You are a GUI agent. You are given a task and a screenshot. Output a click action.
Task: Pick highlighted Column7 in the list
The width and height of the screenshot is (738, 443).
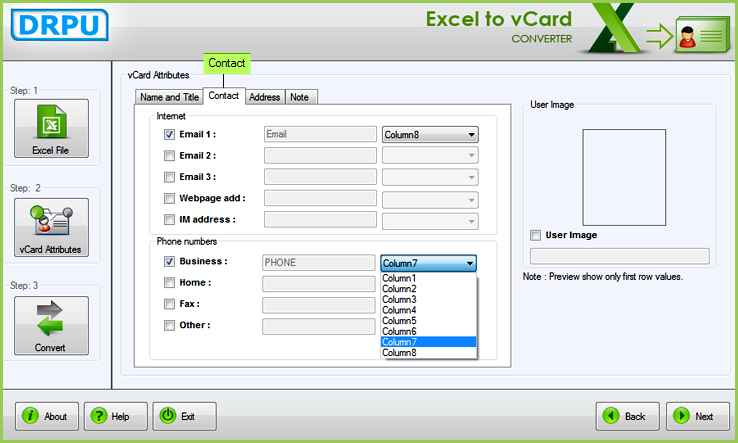coord(428,342)
